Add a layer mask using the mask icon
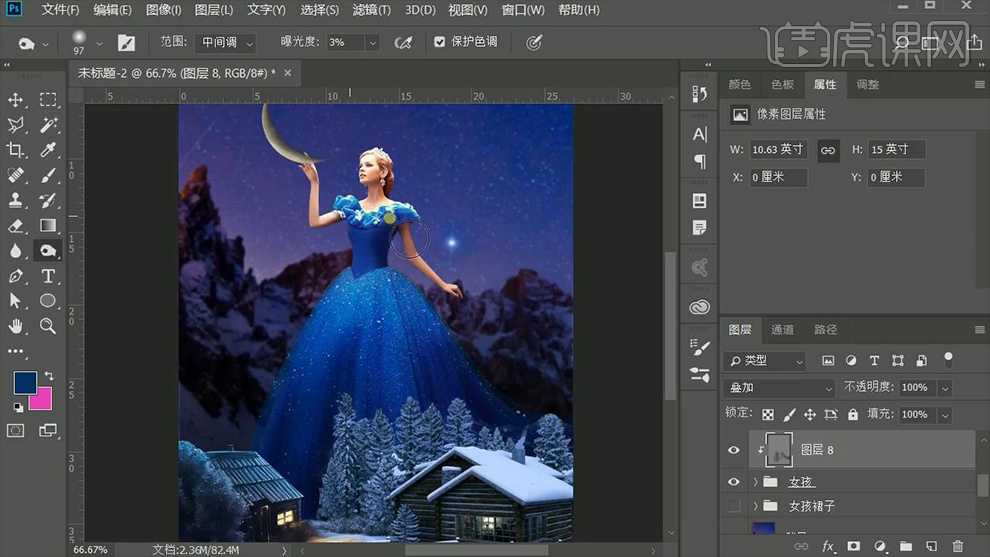This screenshot has width=990, height=557. 853,546
